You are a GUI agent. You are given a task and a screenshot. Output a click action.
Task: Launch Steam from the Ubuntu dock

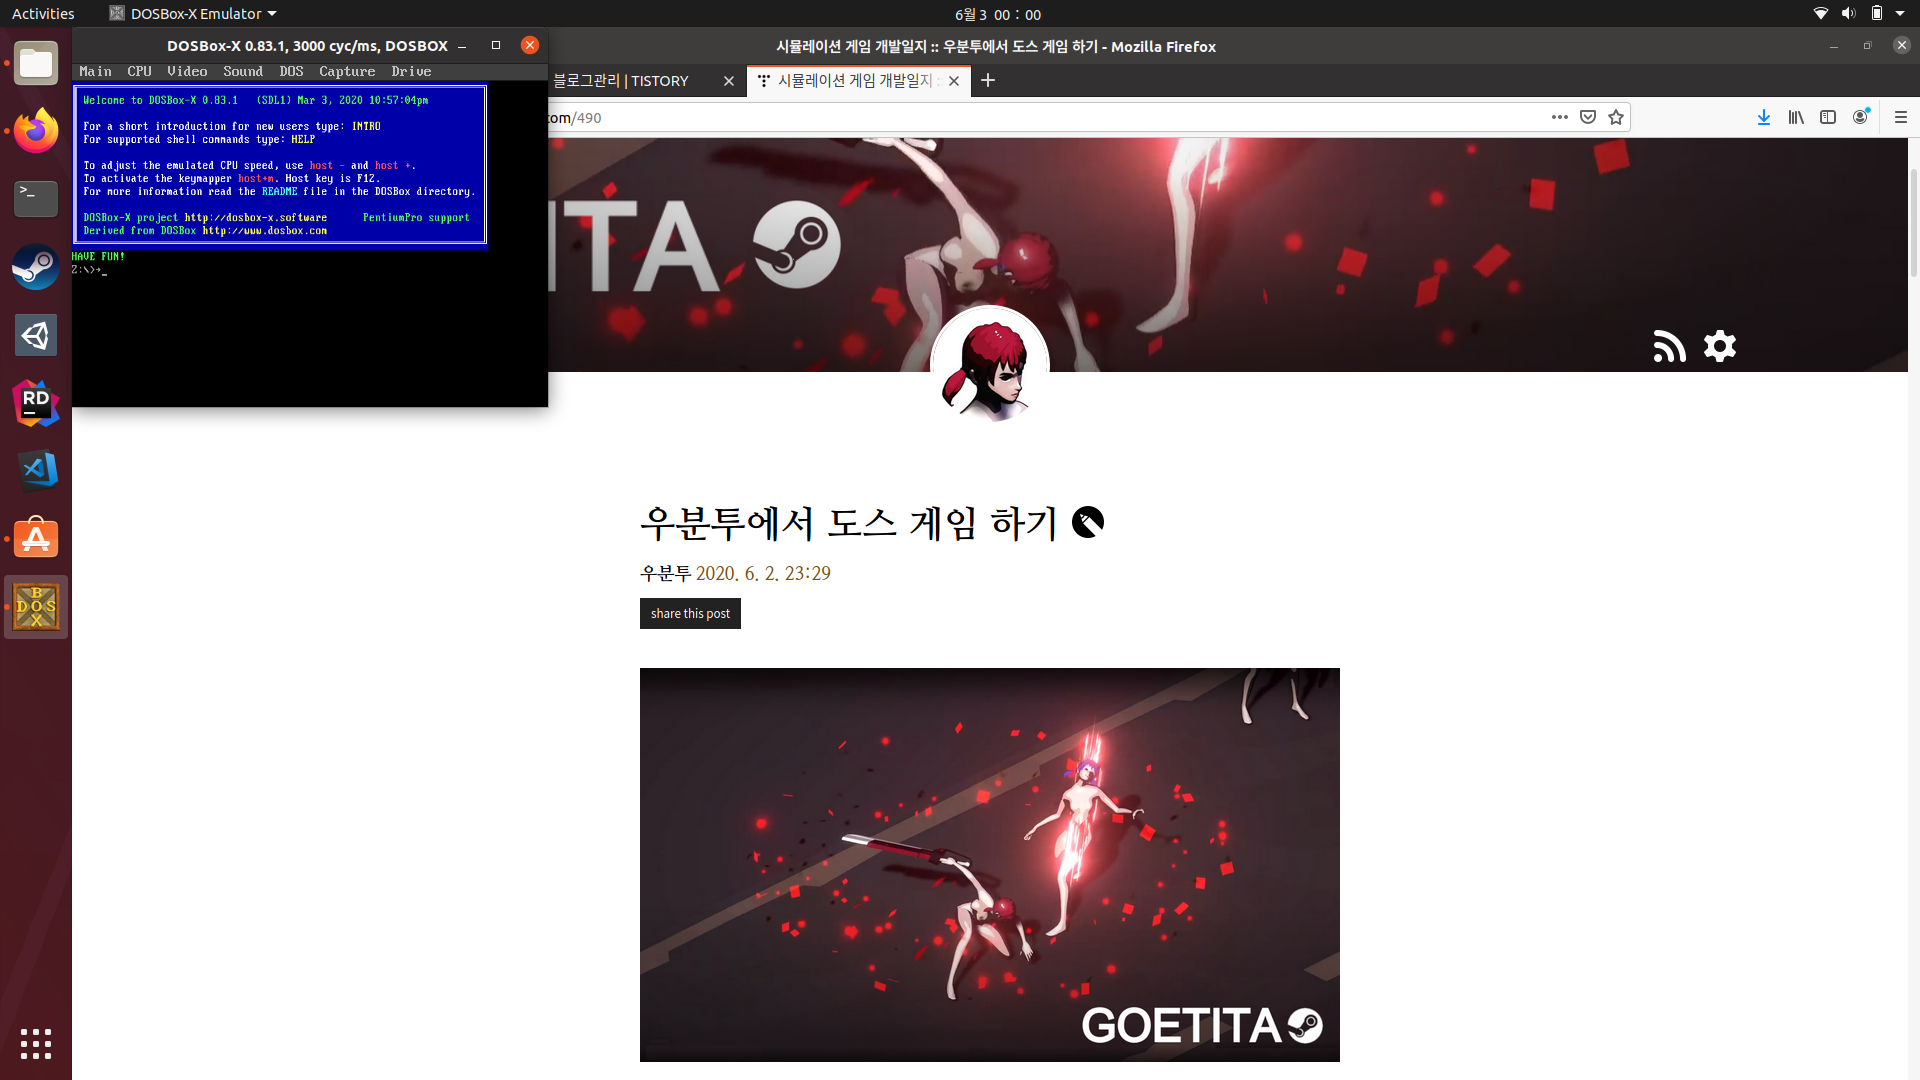36,268
